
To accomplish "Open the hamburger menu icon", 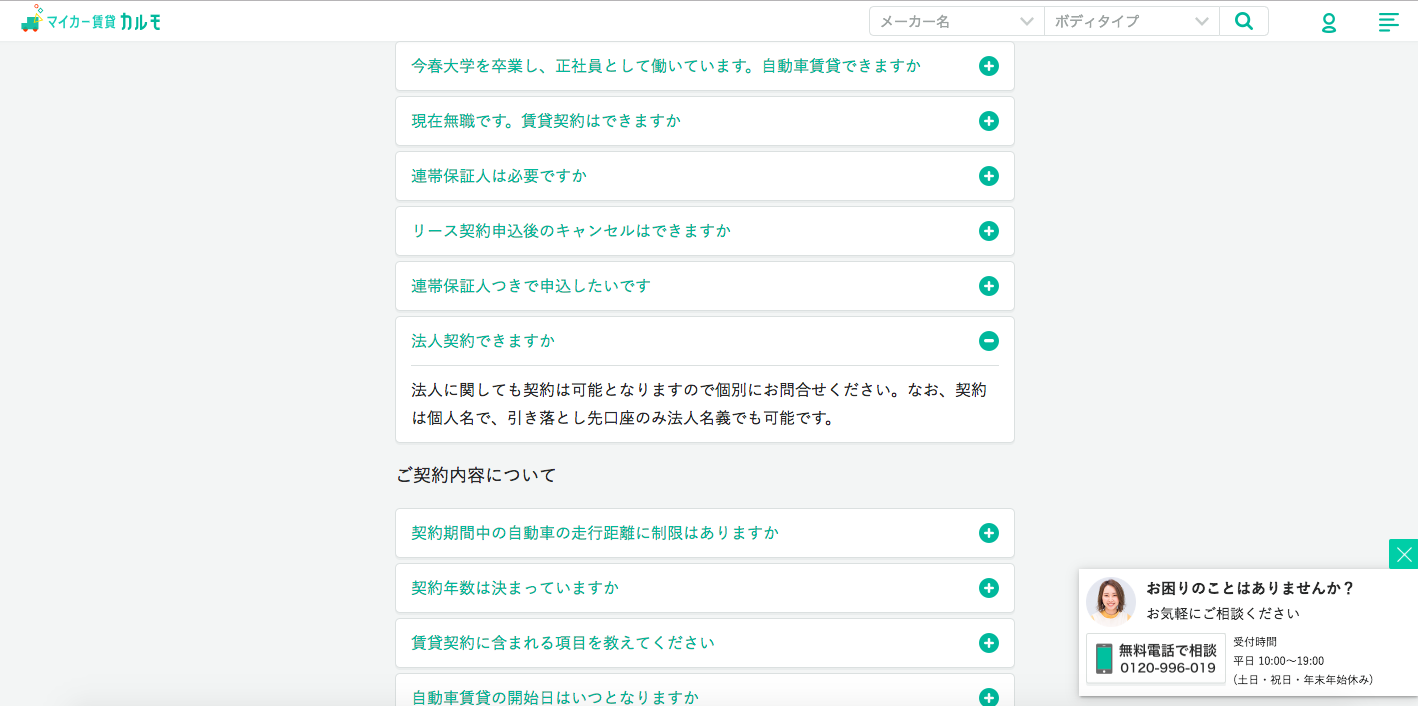I will point(1388,22).
